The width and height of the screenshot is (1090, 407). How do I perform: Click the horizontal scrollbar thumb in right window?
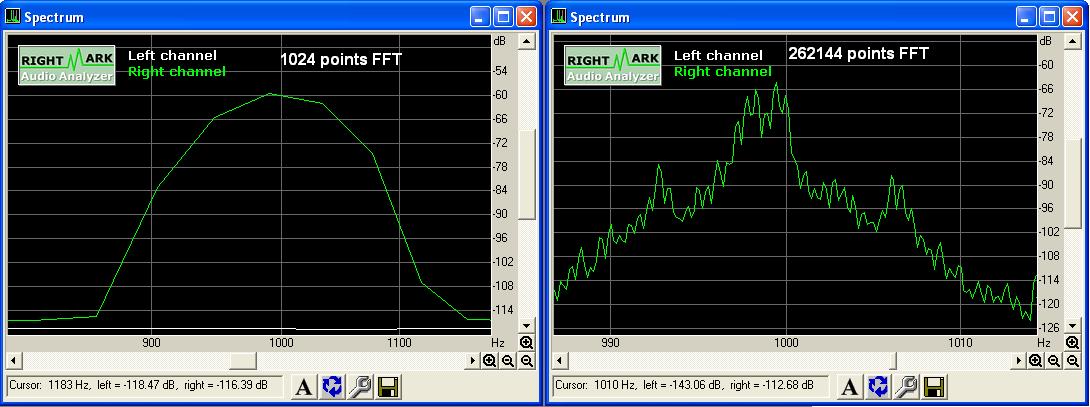[894, 360]
